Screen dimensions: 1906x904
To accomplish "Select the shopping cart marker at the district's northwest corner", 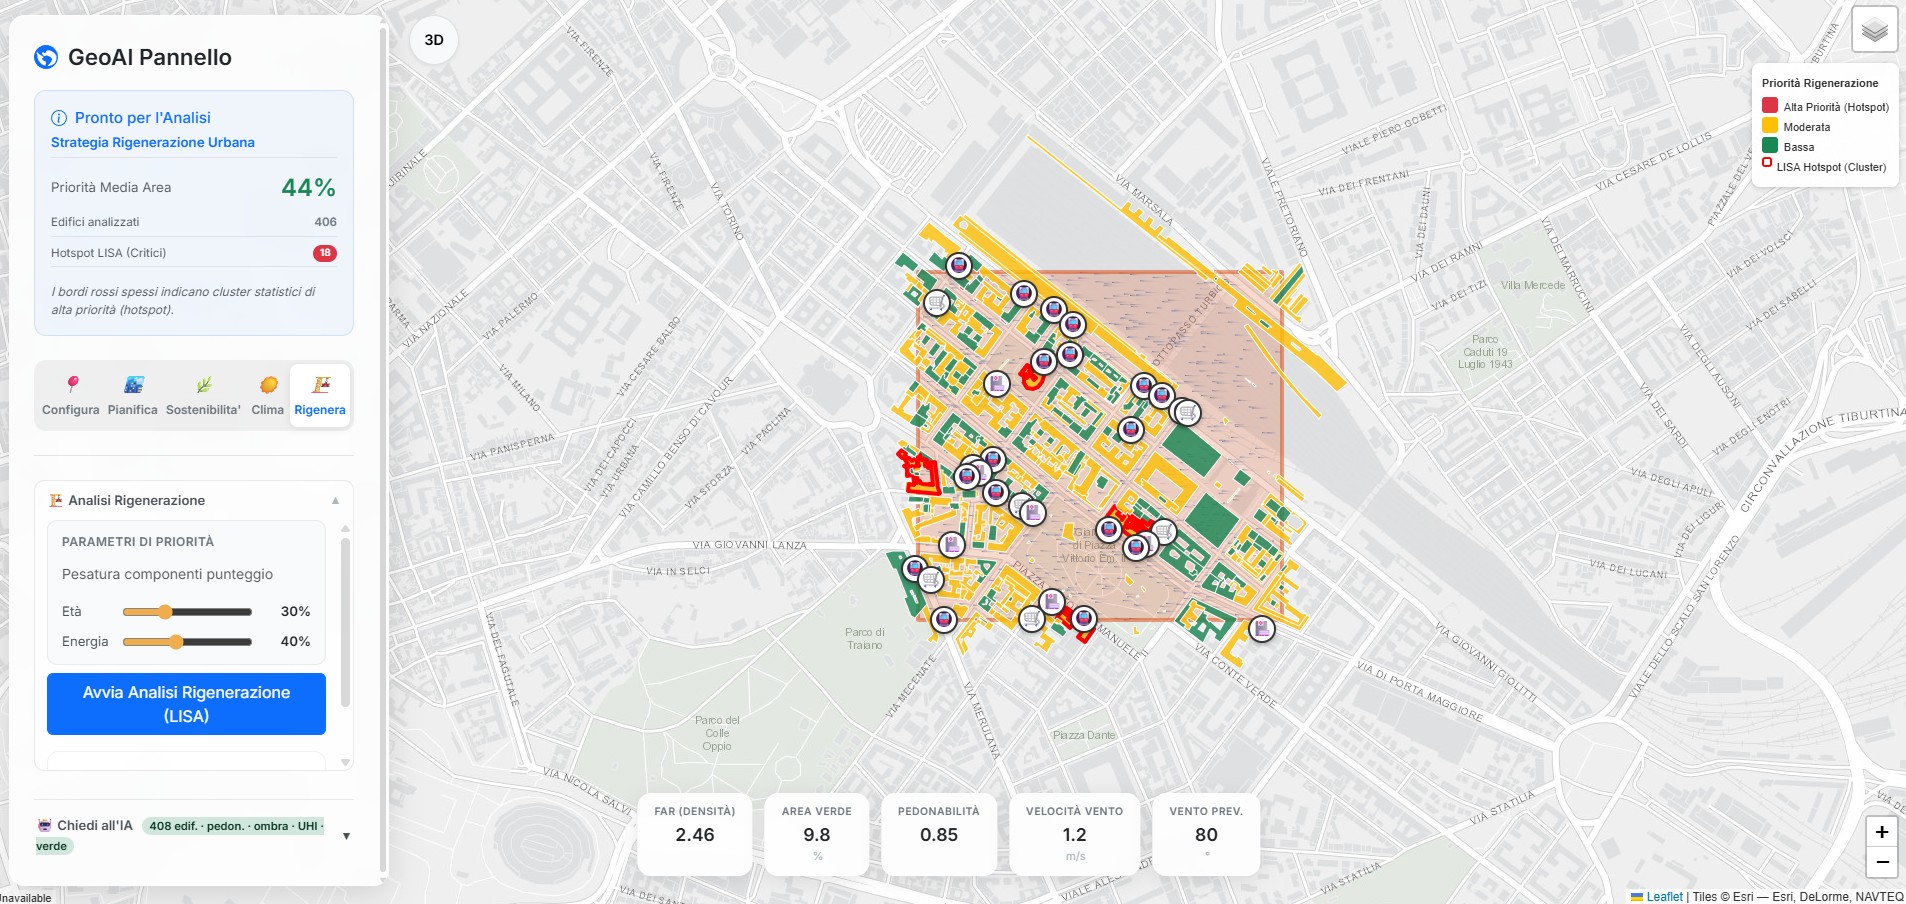I will (x=937, y=301).
